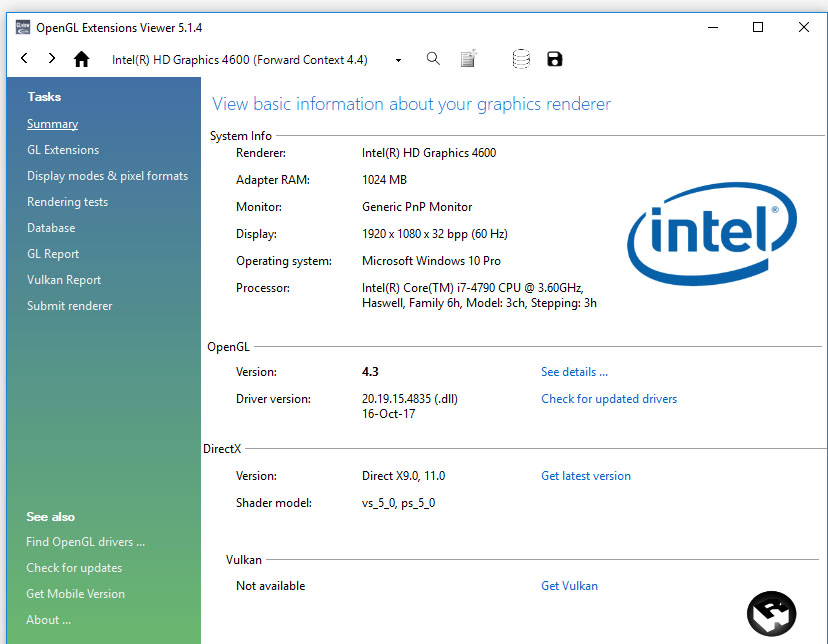The width and height of the screenshot is (828, 644).
Task: Click the round black logo at bottom right
Action: pyautogui.click(x=771, y=614)
